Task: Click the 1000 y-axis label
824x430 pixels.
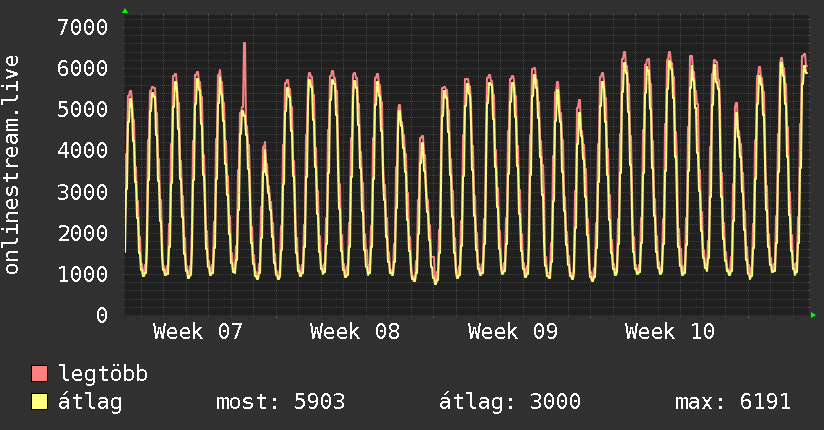Action: 83,274
